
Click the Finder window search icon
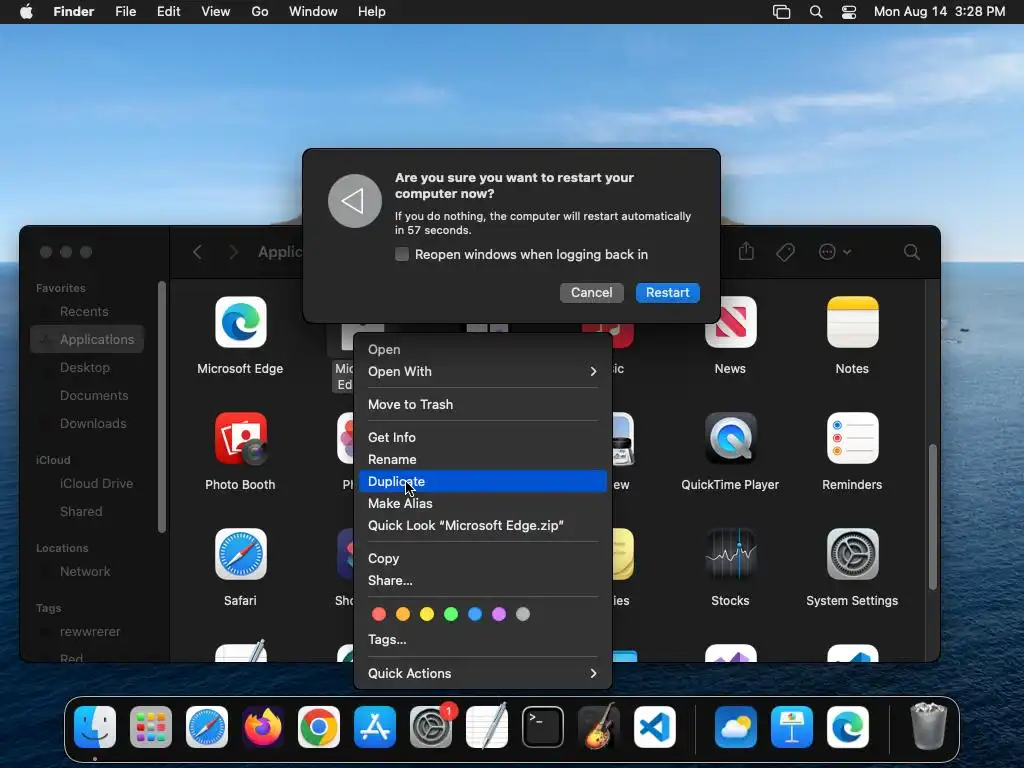(912, 252)
